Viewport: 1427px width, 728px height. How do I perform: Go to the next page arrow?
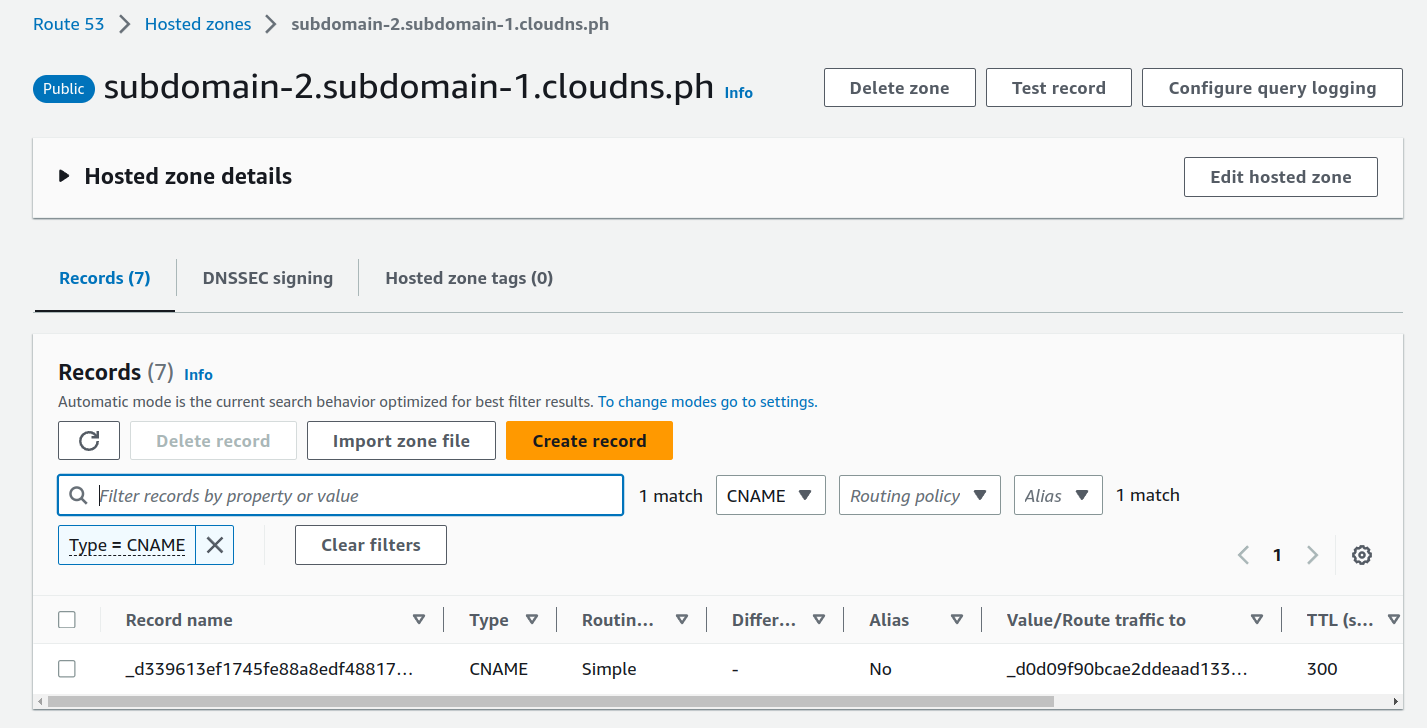click(1312, 555)
